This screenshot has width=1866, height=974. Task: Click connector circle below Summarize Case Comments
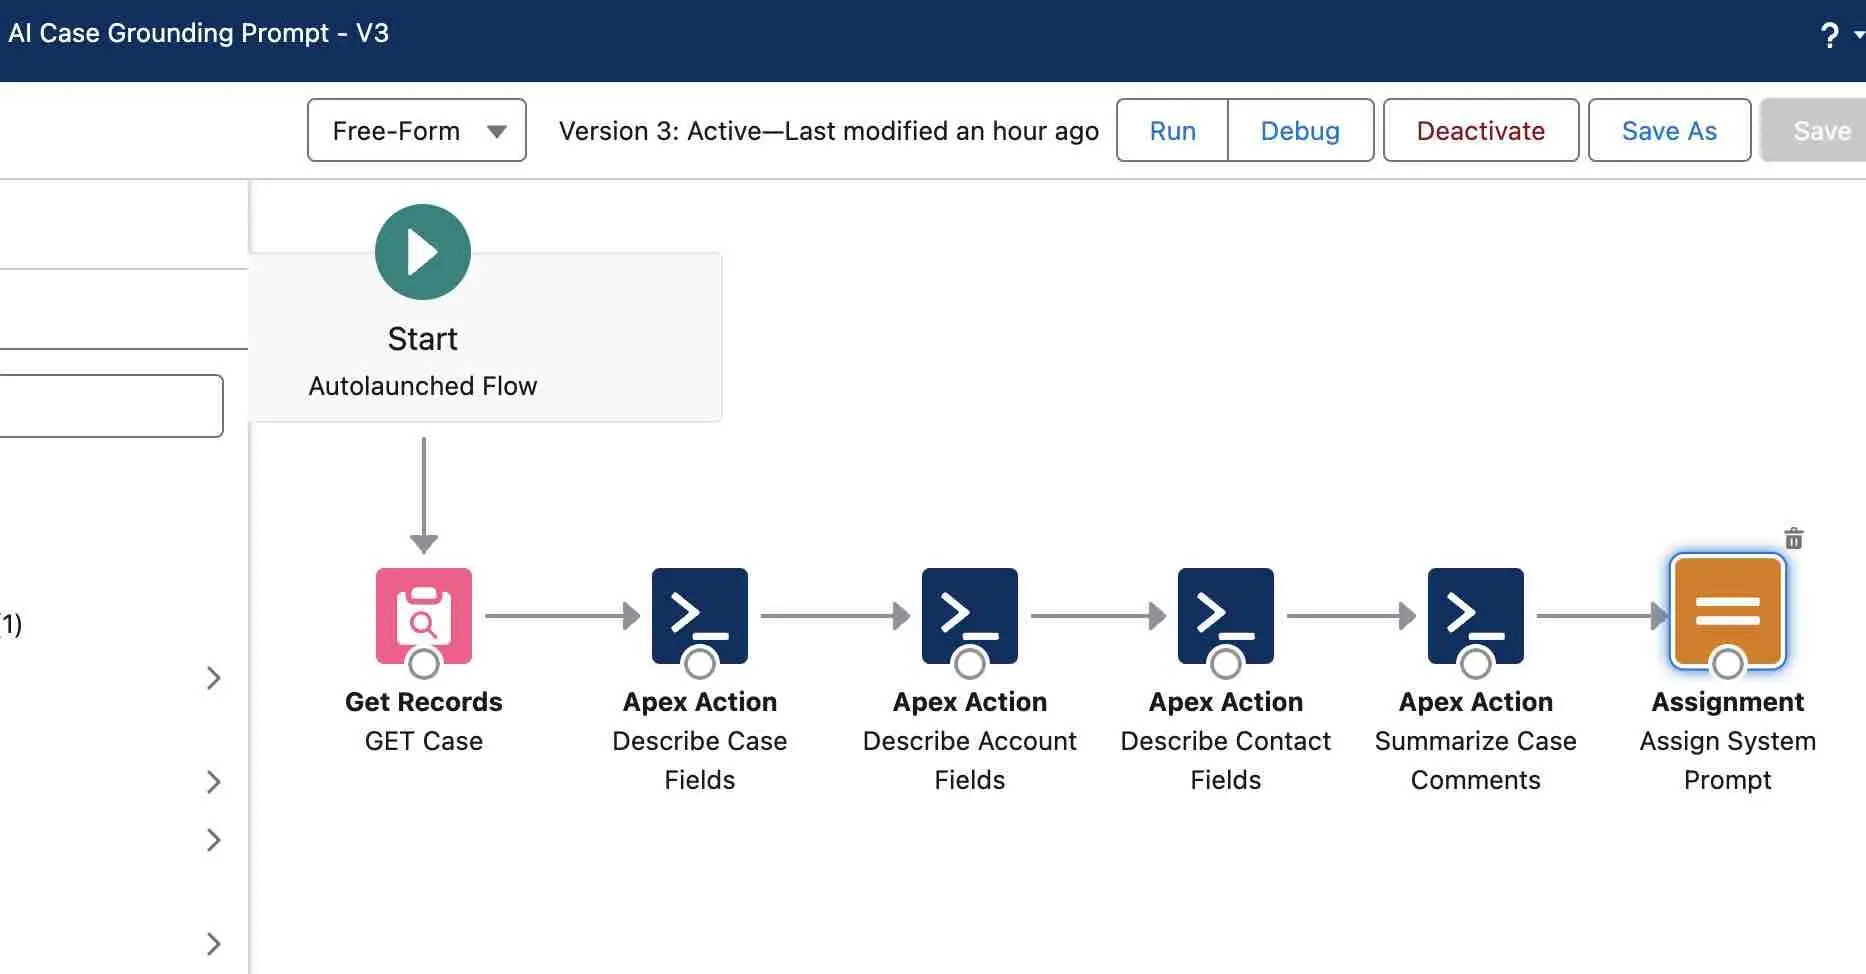coord(1476,663)
